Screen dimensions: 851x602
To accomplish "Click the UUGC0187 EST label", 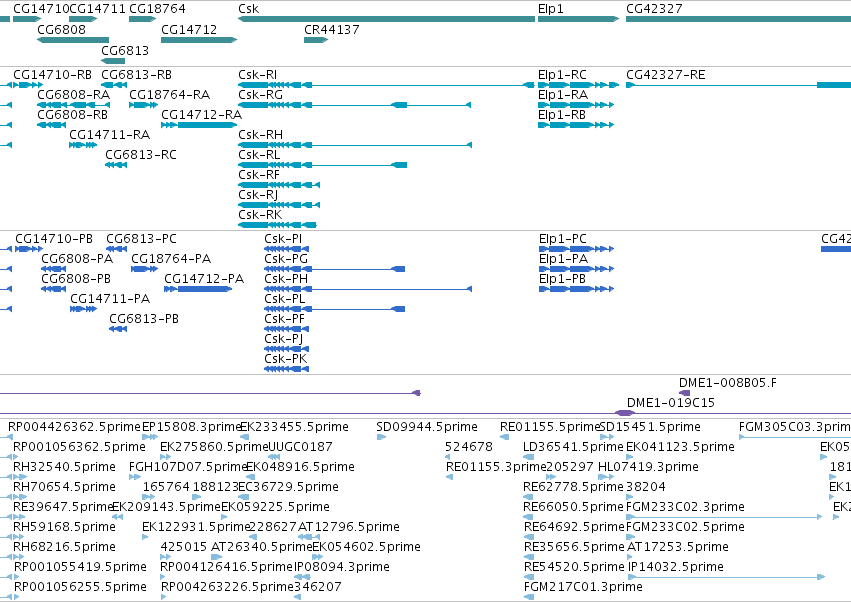I will 300,447.
